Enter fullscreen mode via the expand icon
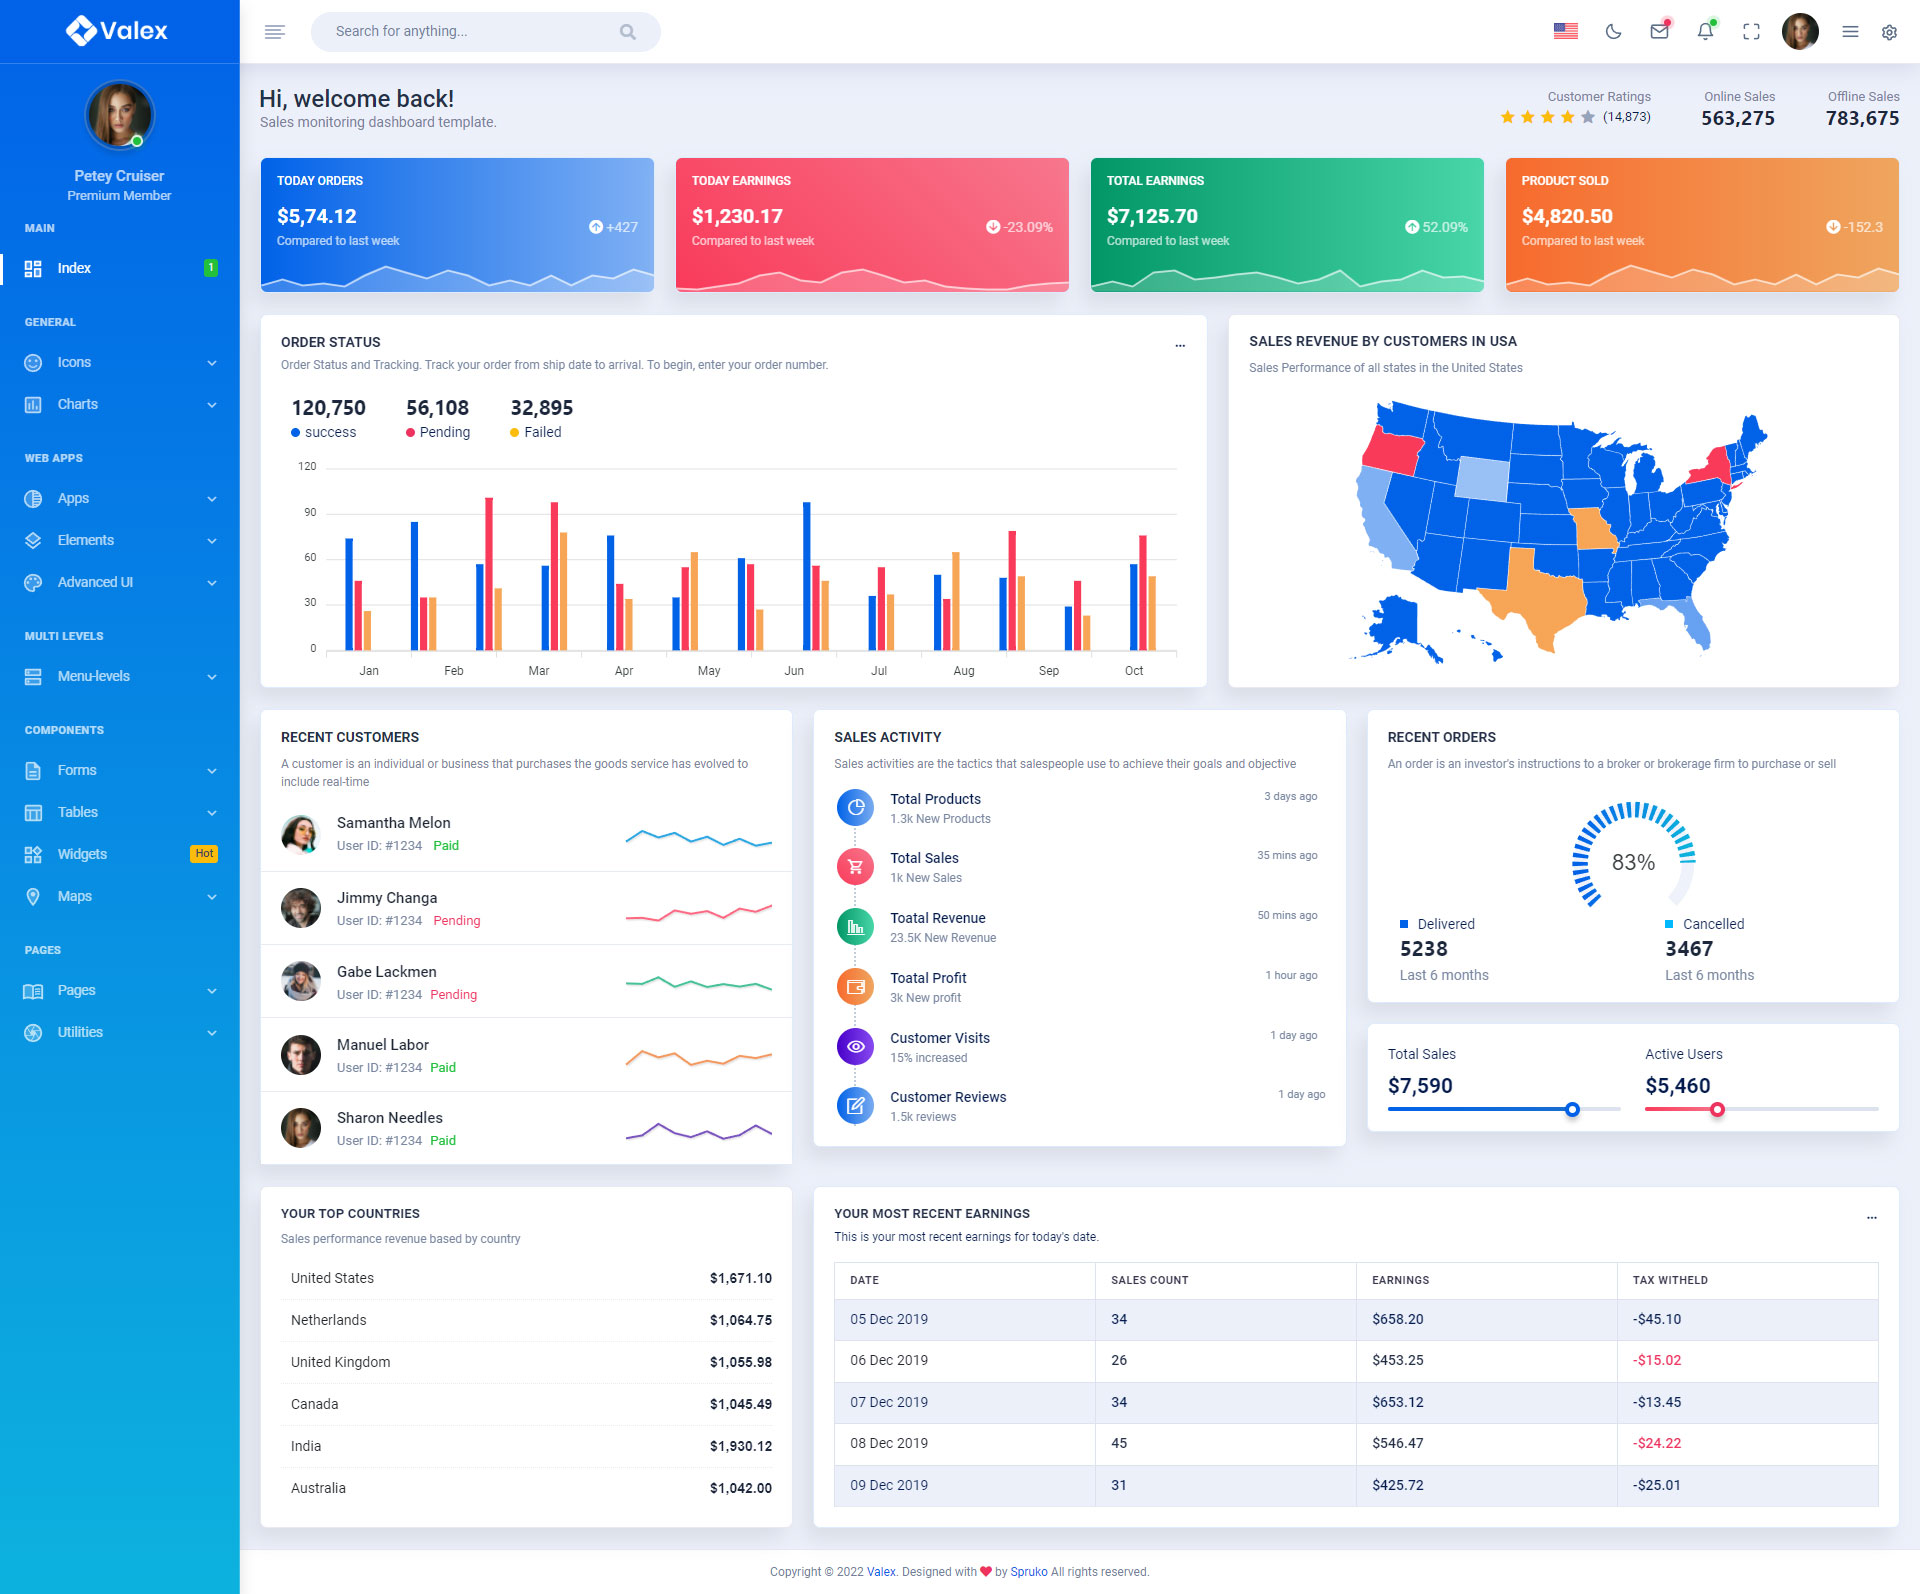The height and width of the screenshot is (1594, 1920). [x=1751, y=32]
